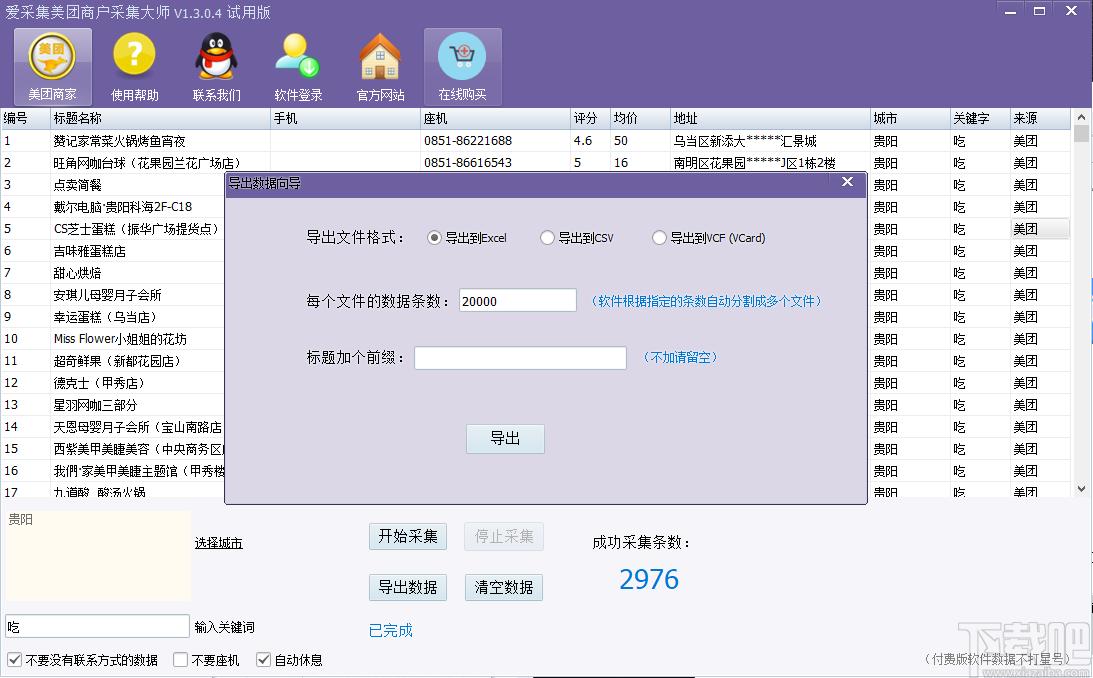
Task: Click rating value 4.6 in row 1
Action: (x=583, y=141)
